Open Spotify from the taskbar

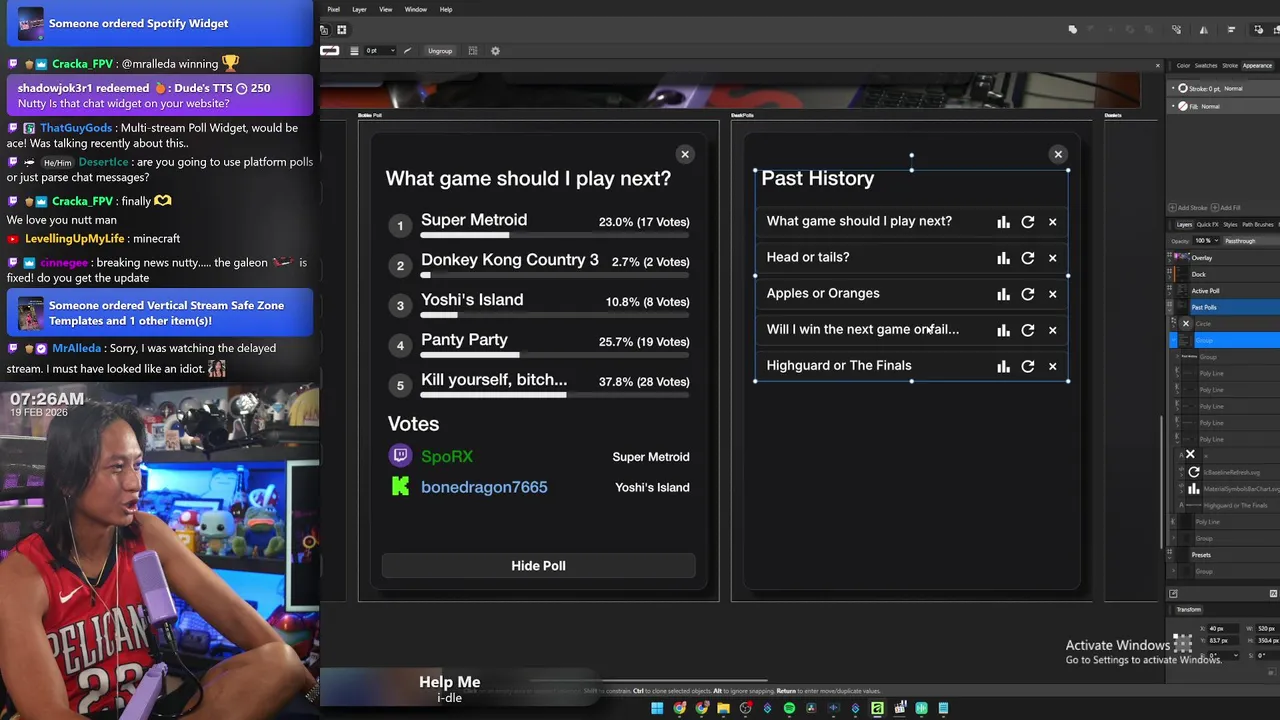coord(789,708)
